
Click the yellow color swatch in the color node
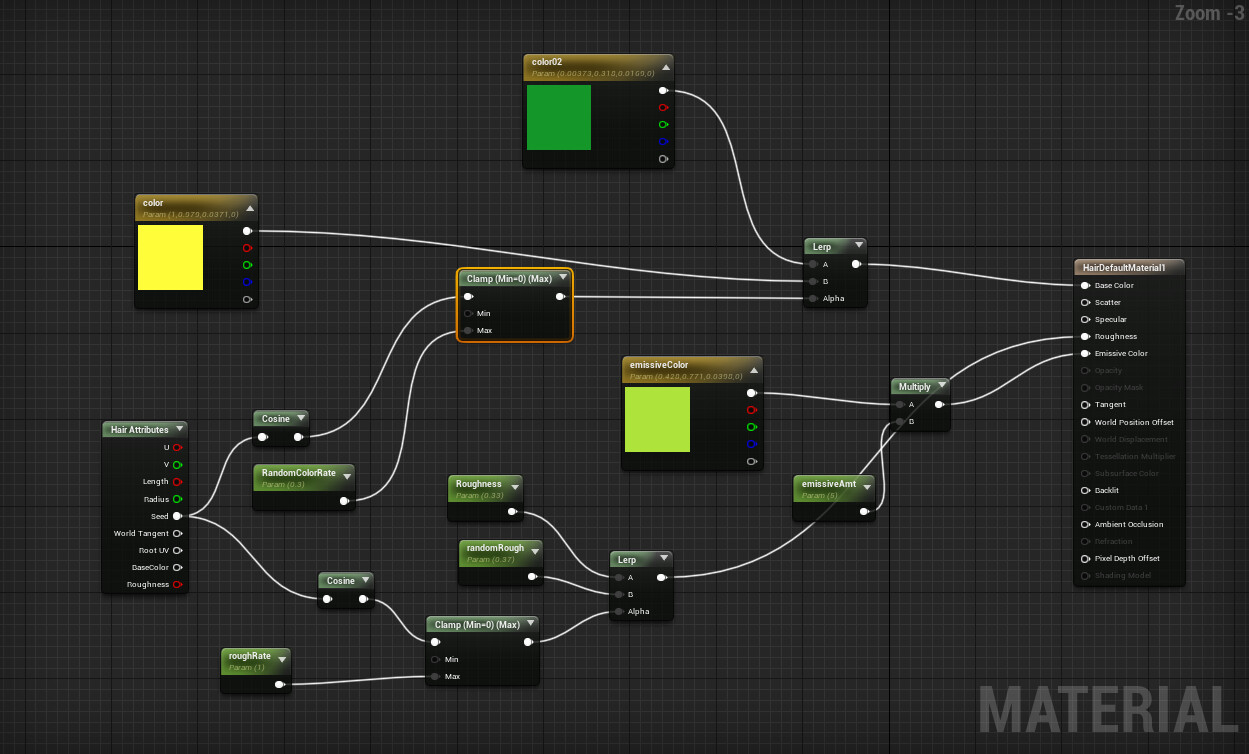pos(170,258)
